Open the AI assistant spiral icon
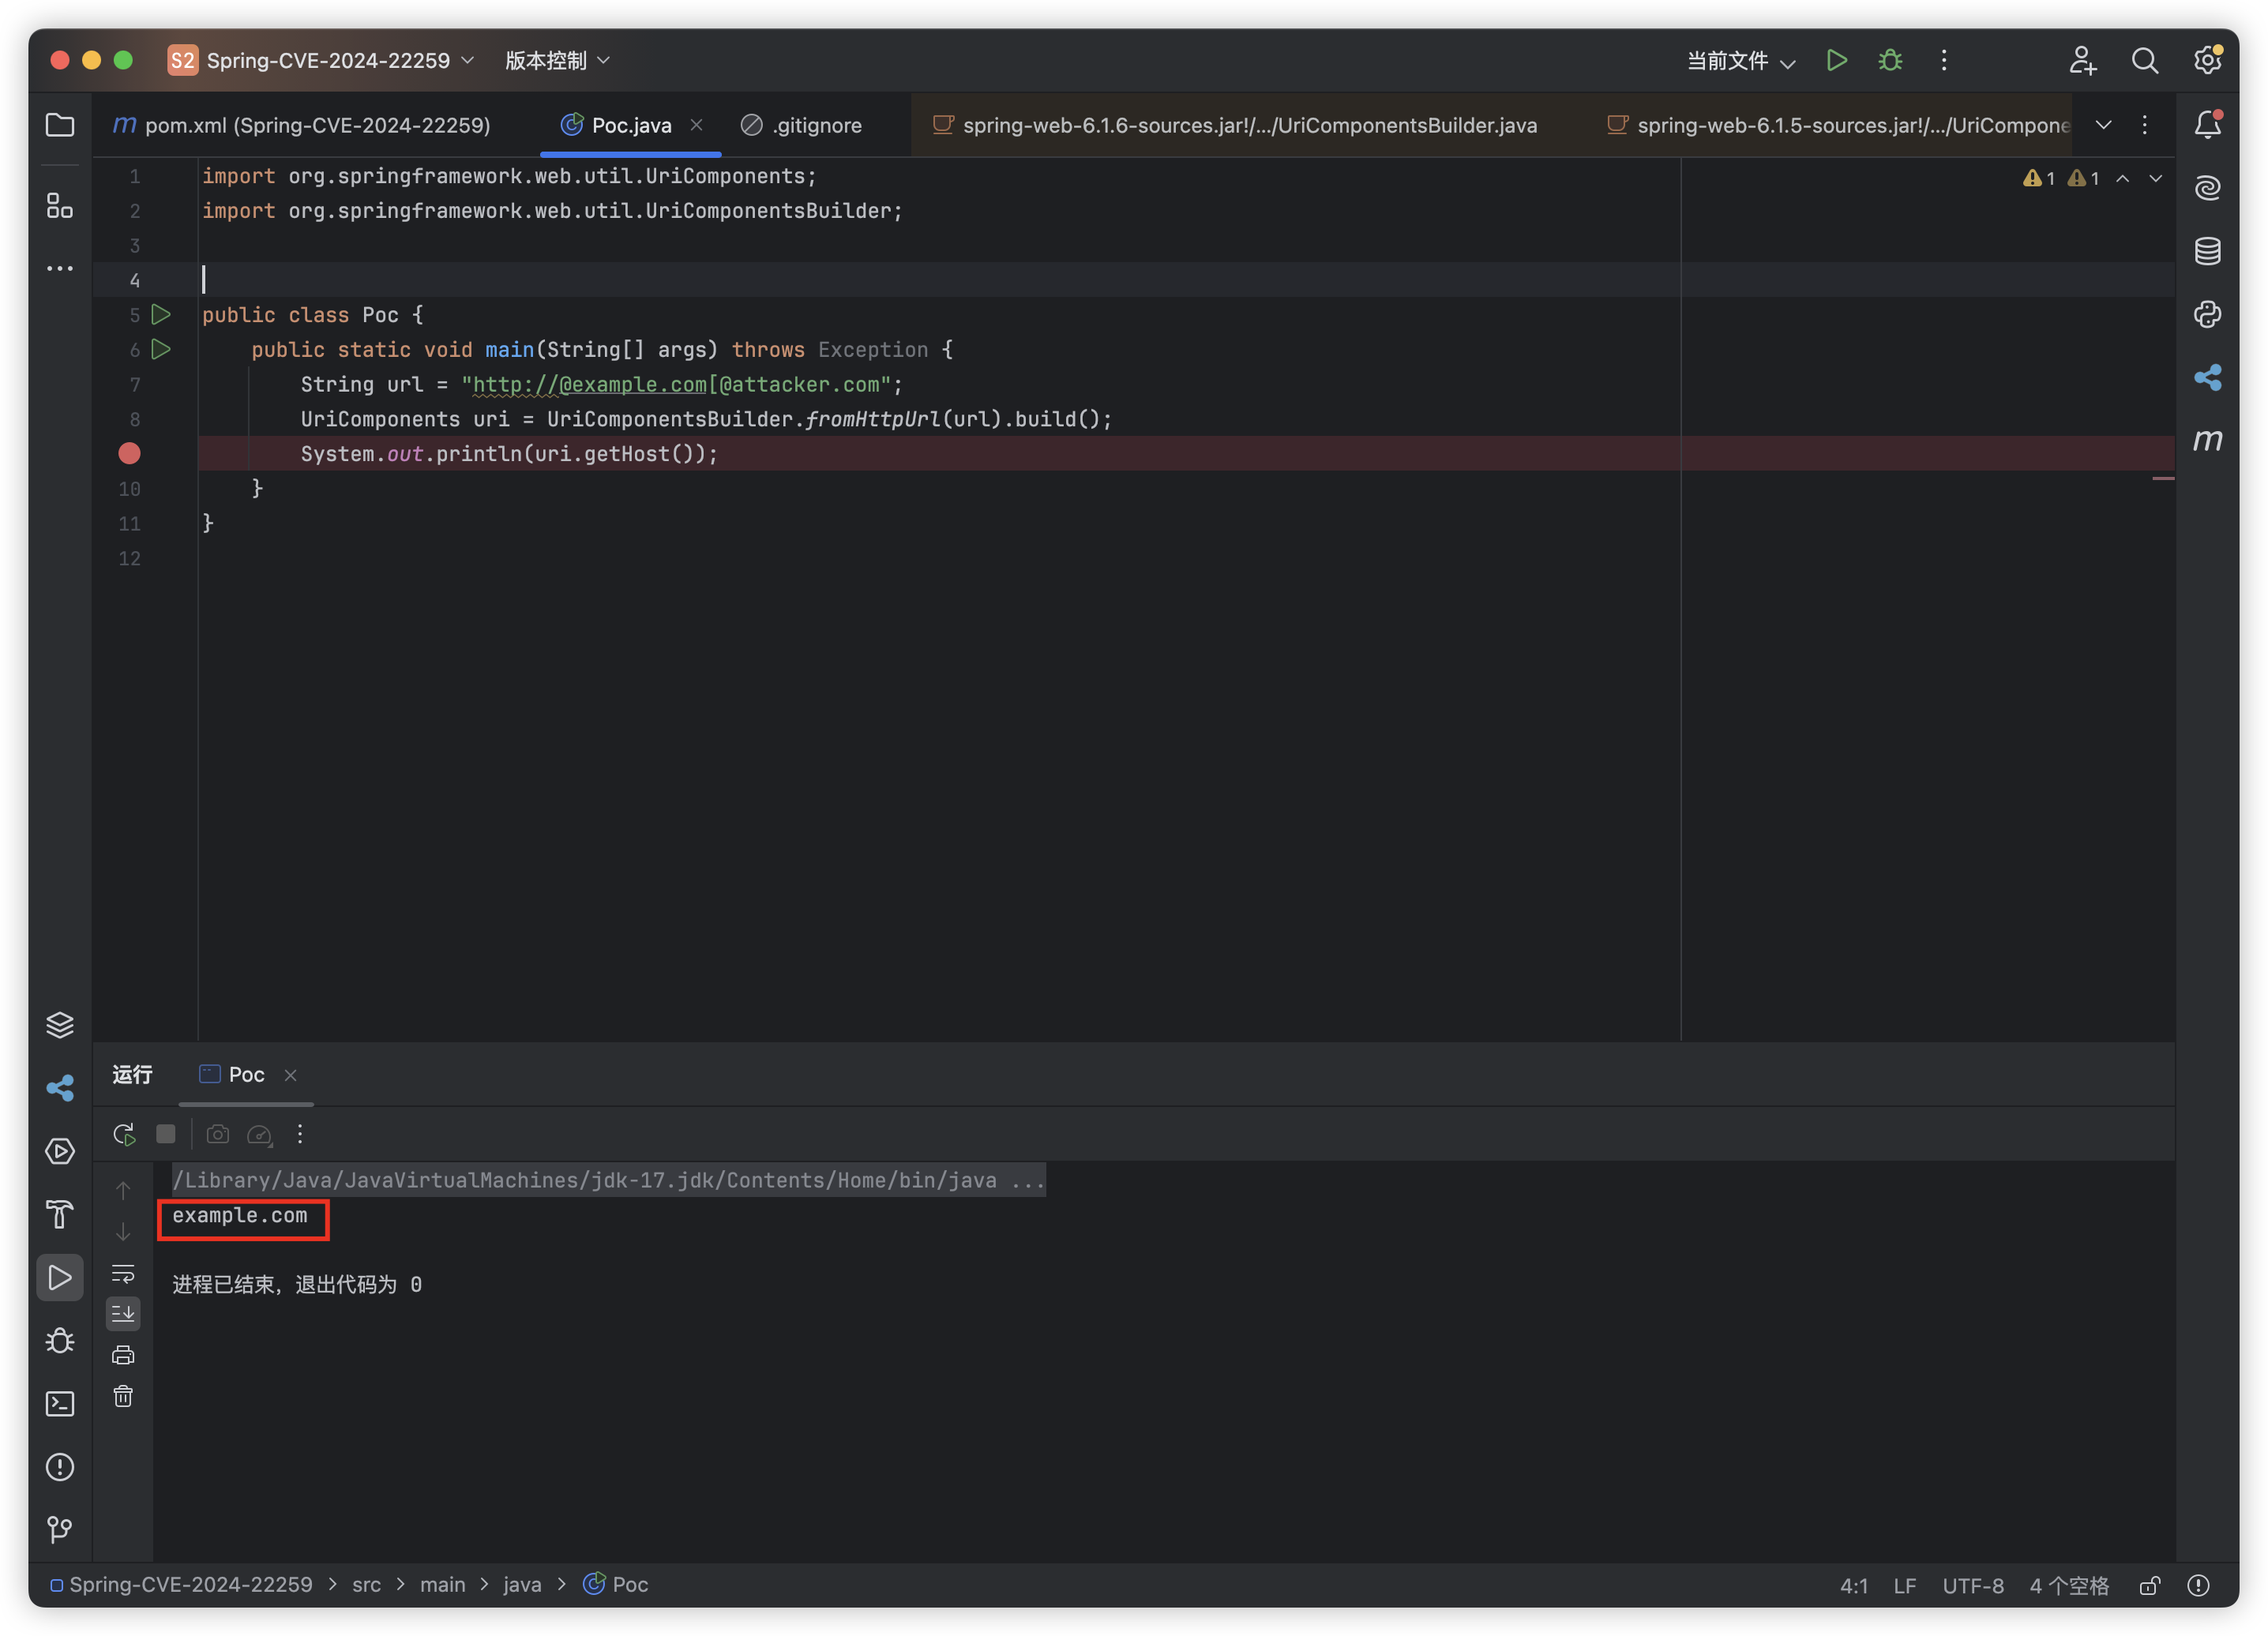The width and height of the screenshot is (2268, 1636). click(x=2207, y=188)
